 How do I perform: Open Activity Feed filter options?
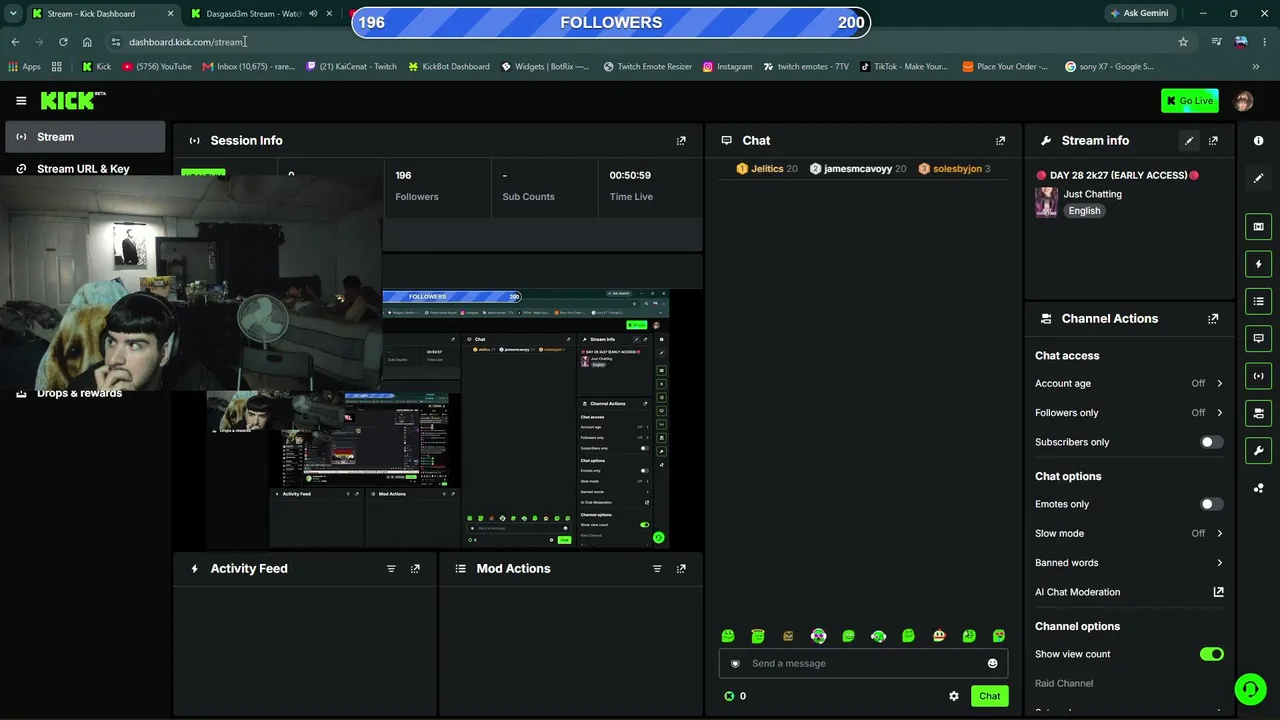coord(391,569)
